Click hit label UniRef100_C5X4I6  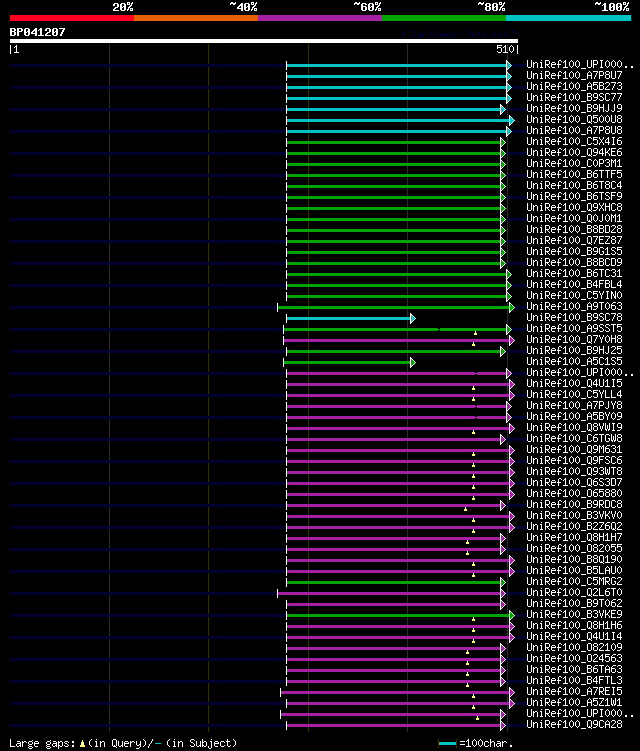[574, 141]
